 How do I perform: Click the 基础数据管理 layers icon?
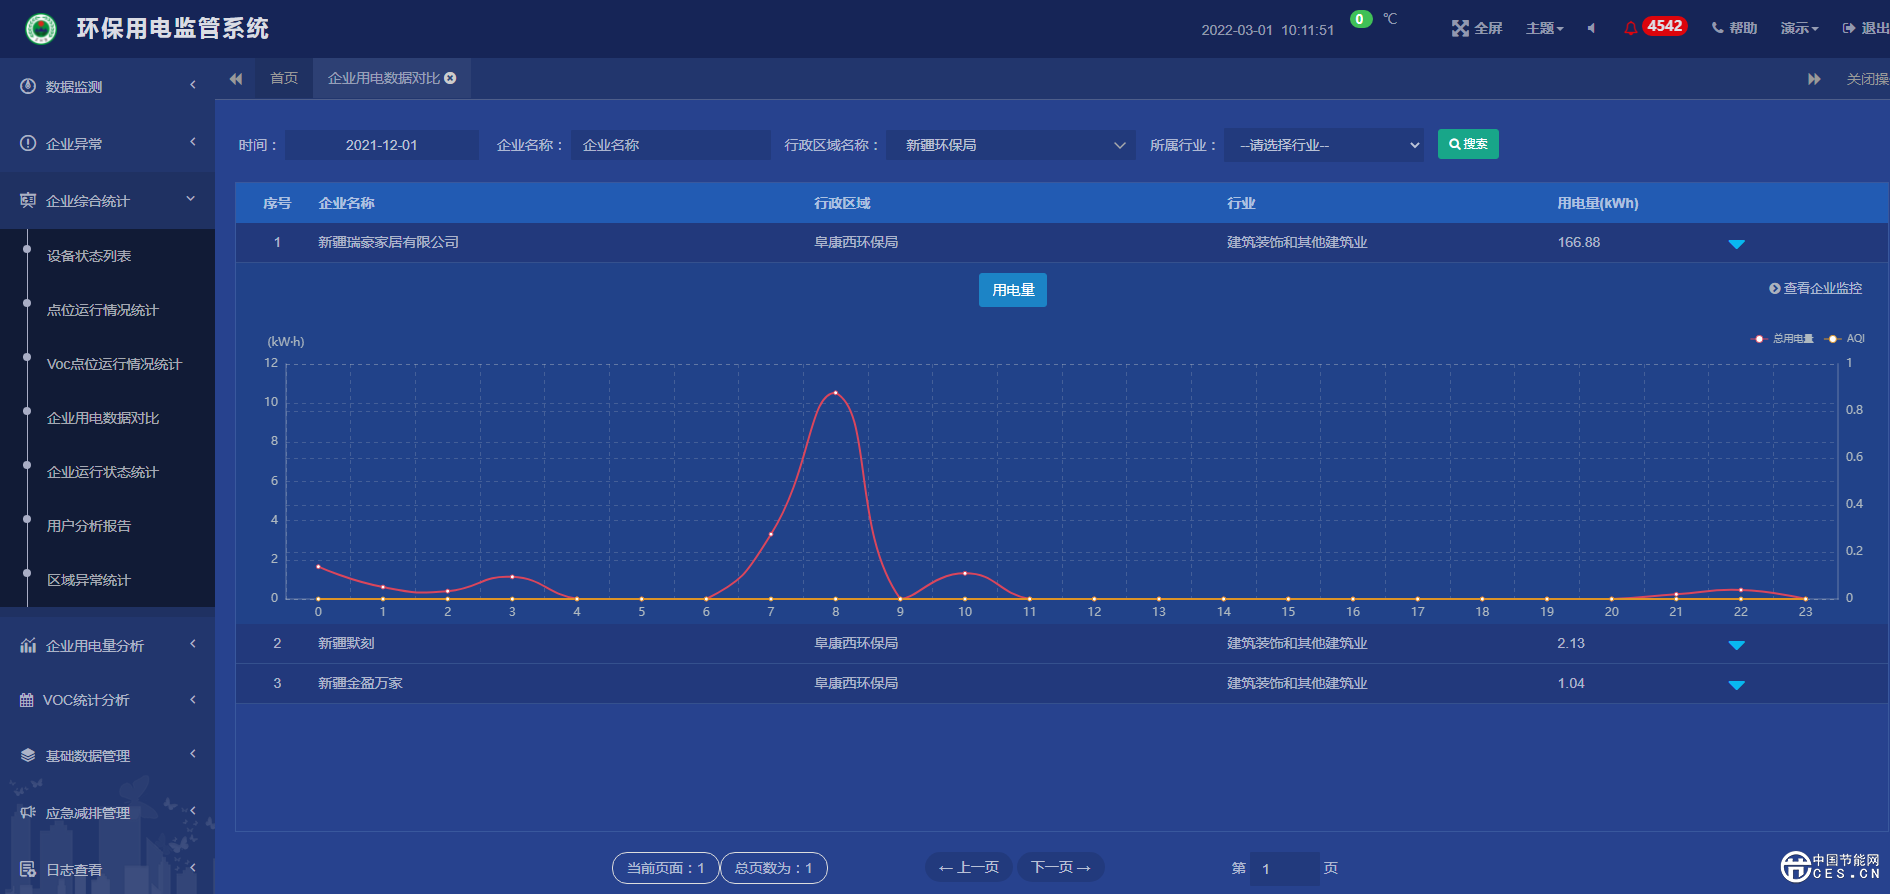(x=28, y=755)
